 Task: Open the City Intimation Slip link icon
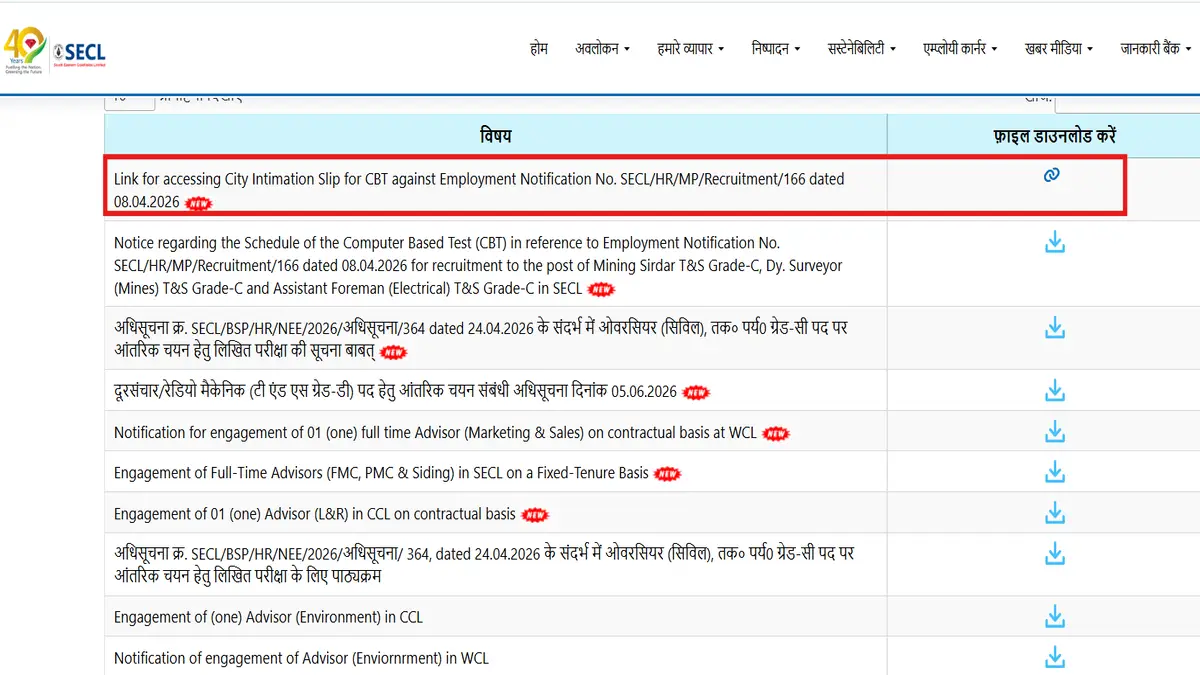click(x=1051, y=175)
